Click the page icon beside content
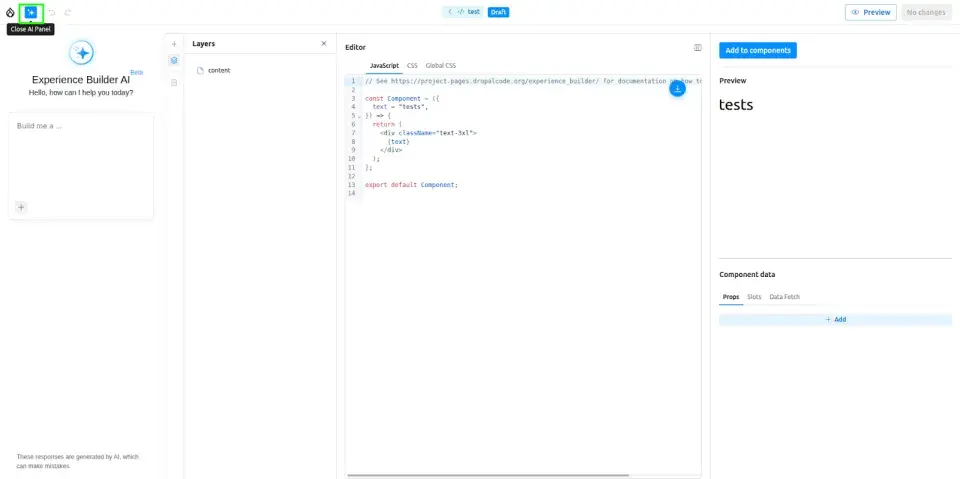Viewport: 960px width, 479px height. pos(200,70)
